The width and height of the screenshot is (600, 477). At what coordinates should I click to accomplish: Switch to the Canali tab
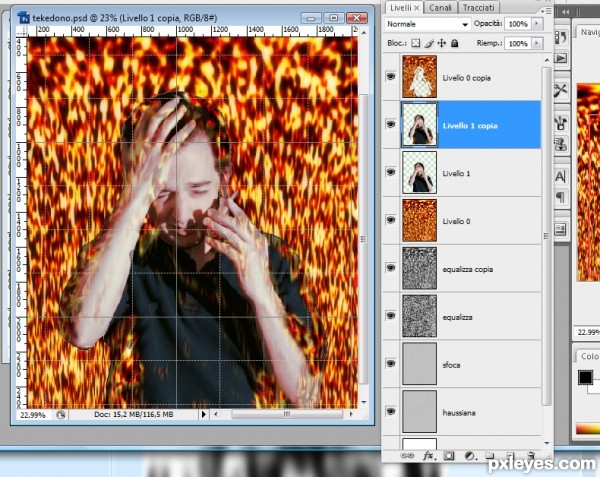pos(440,8)
